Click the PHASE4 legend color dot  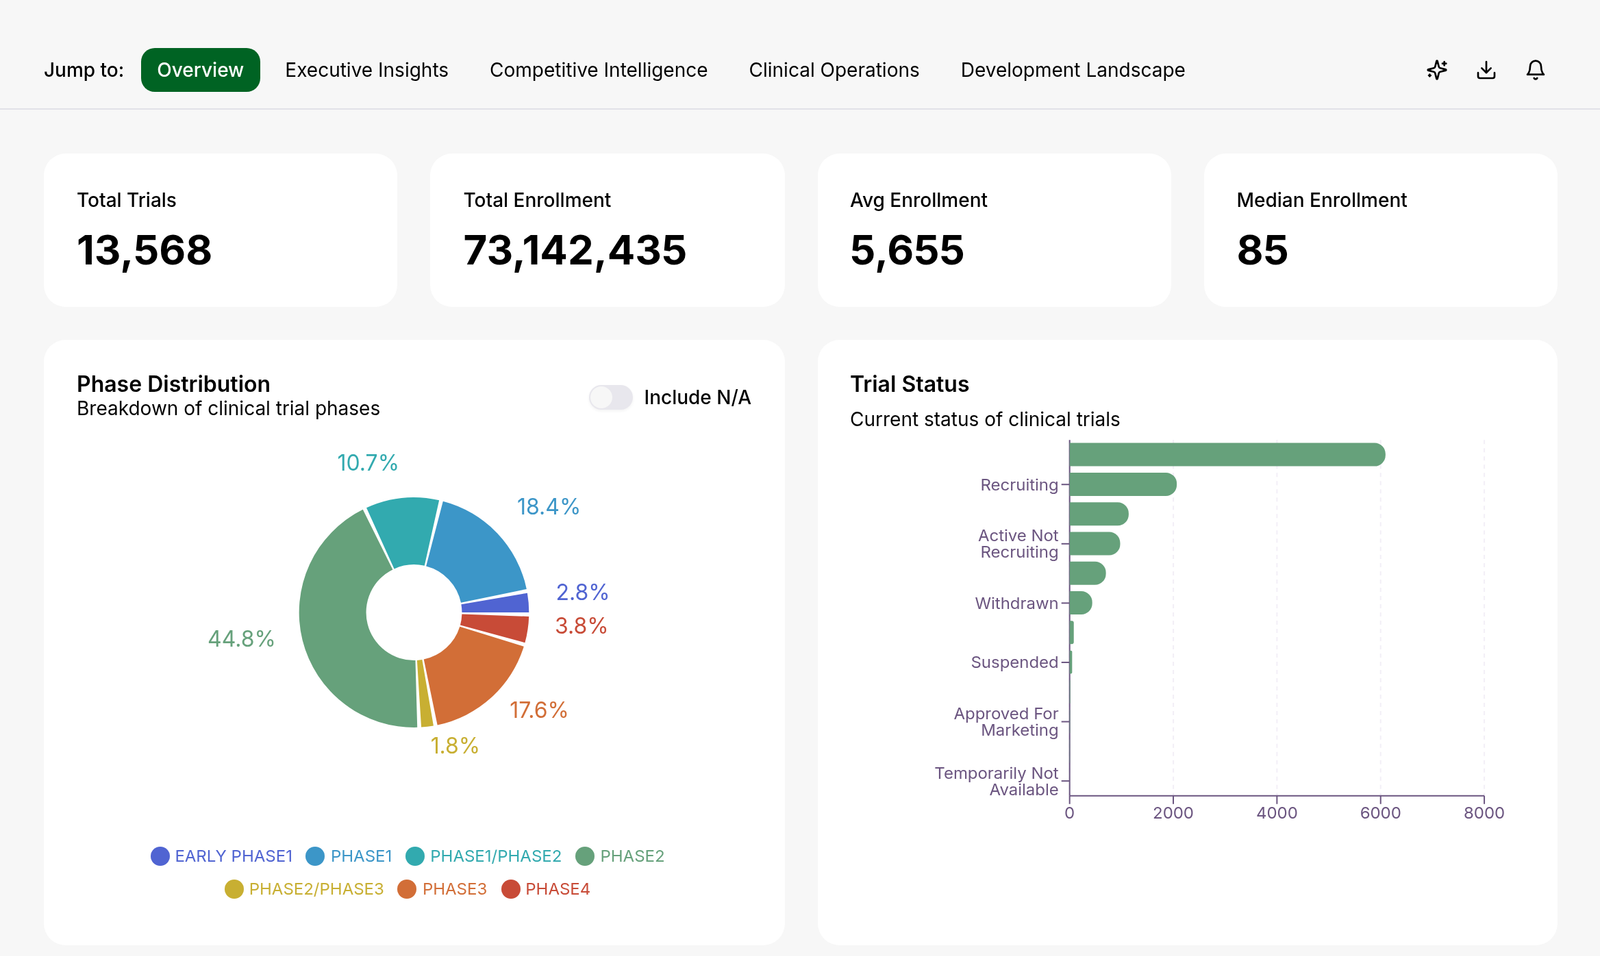coord(511,889)
